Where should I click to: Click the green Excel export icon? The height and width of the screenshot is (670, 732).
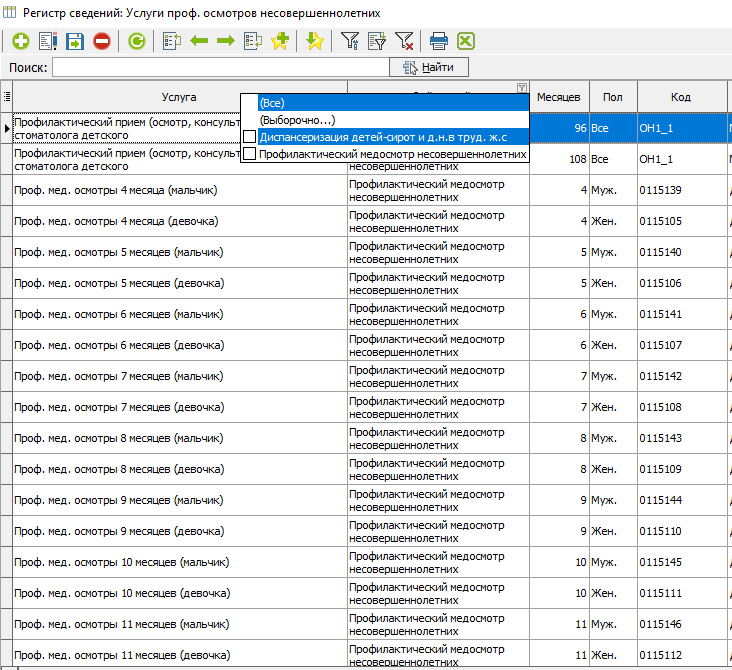click(x=465, y=41)
